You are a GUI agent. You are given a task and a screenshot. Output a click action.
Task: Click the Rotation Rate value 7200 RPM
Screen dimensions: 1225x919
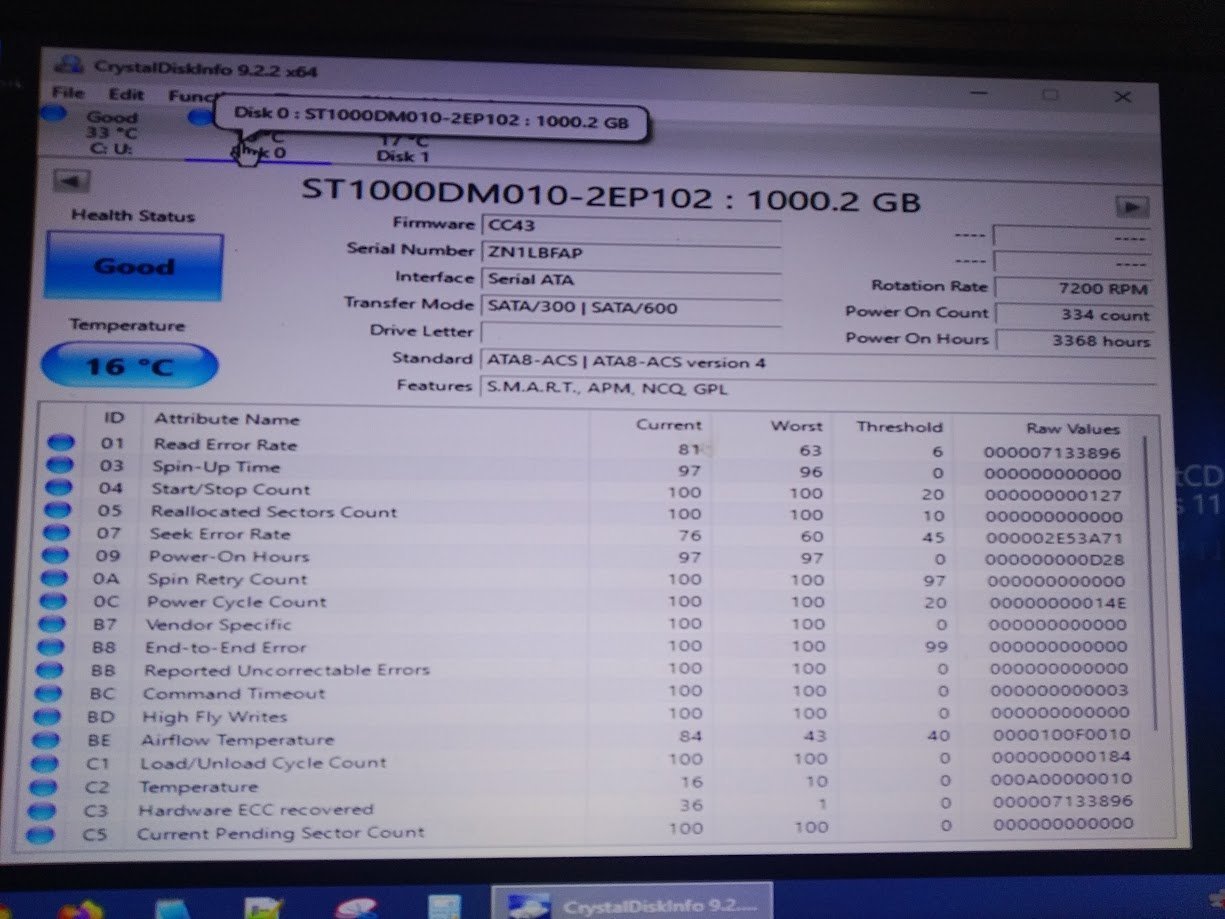1075,288
